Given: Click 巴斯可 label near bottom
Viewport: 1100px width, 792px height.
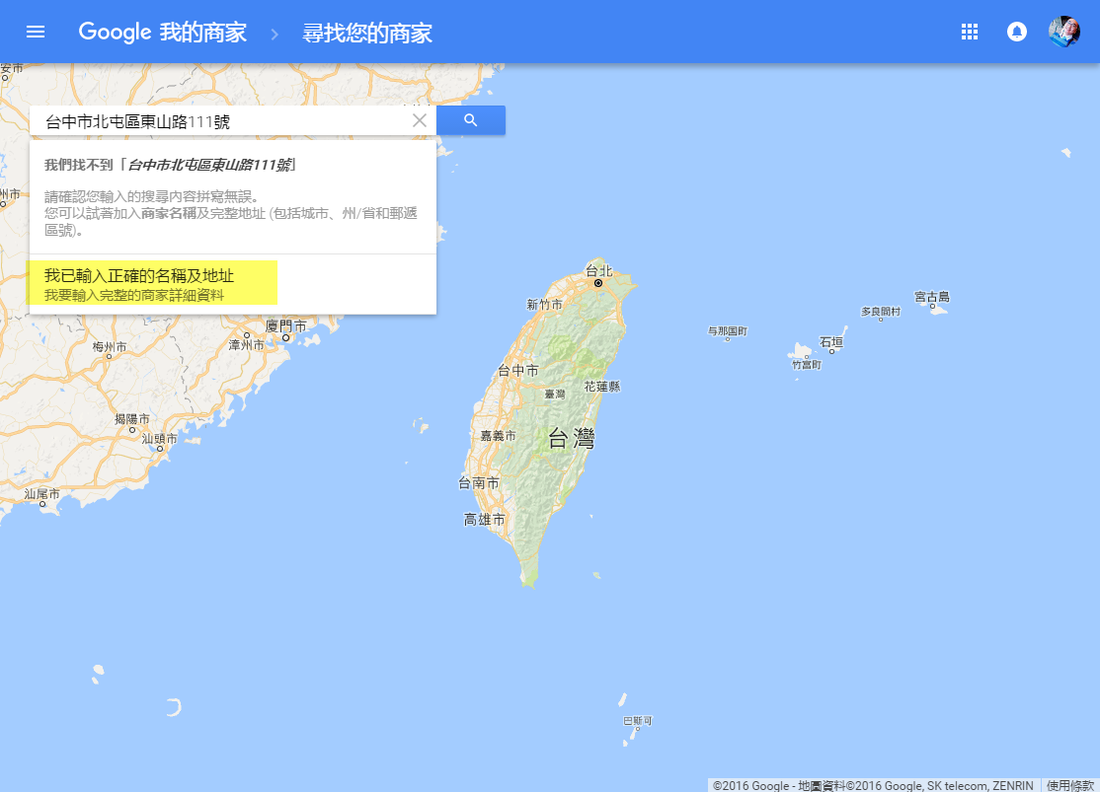Looking at the screenshot, I should point(638,720).
